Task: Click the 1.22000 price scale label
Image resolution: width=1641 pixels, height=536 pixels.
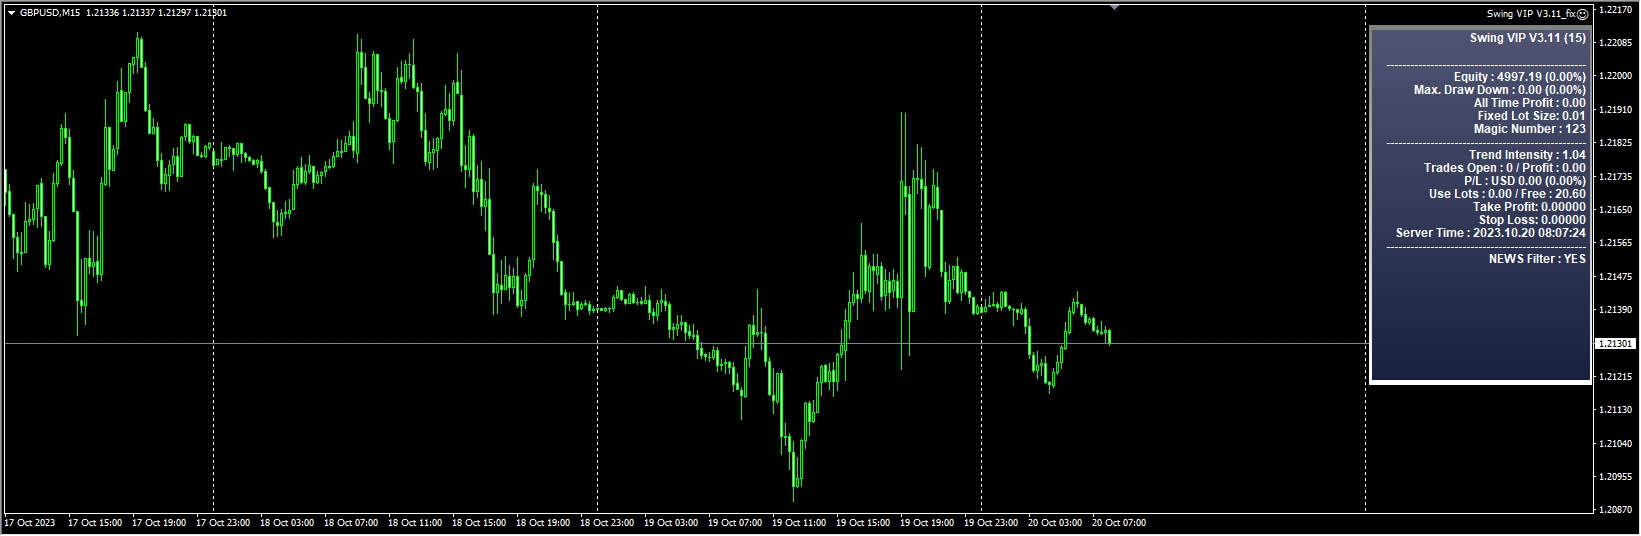Action: [1615, 76]
